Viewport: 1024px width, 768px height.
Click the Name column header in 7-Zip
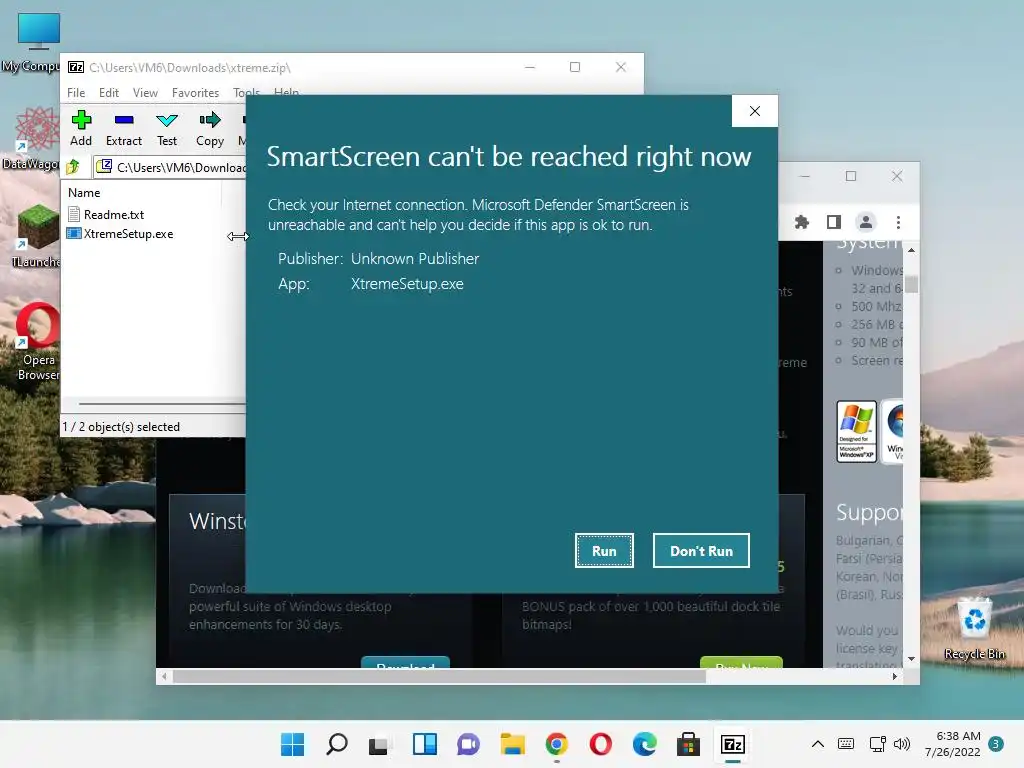coord(84,193)
